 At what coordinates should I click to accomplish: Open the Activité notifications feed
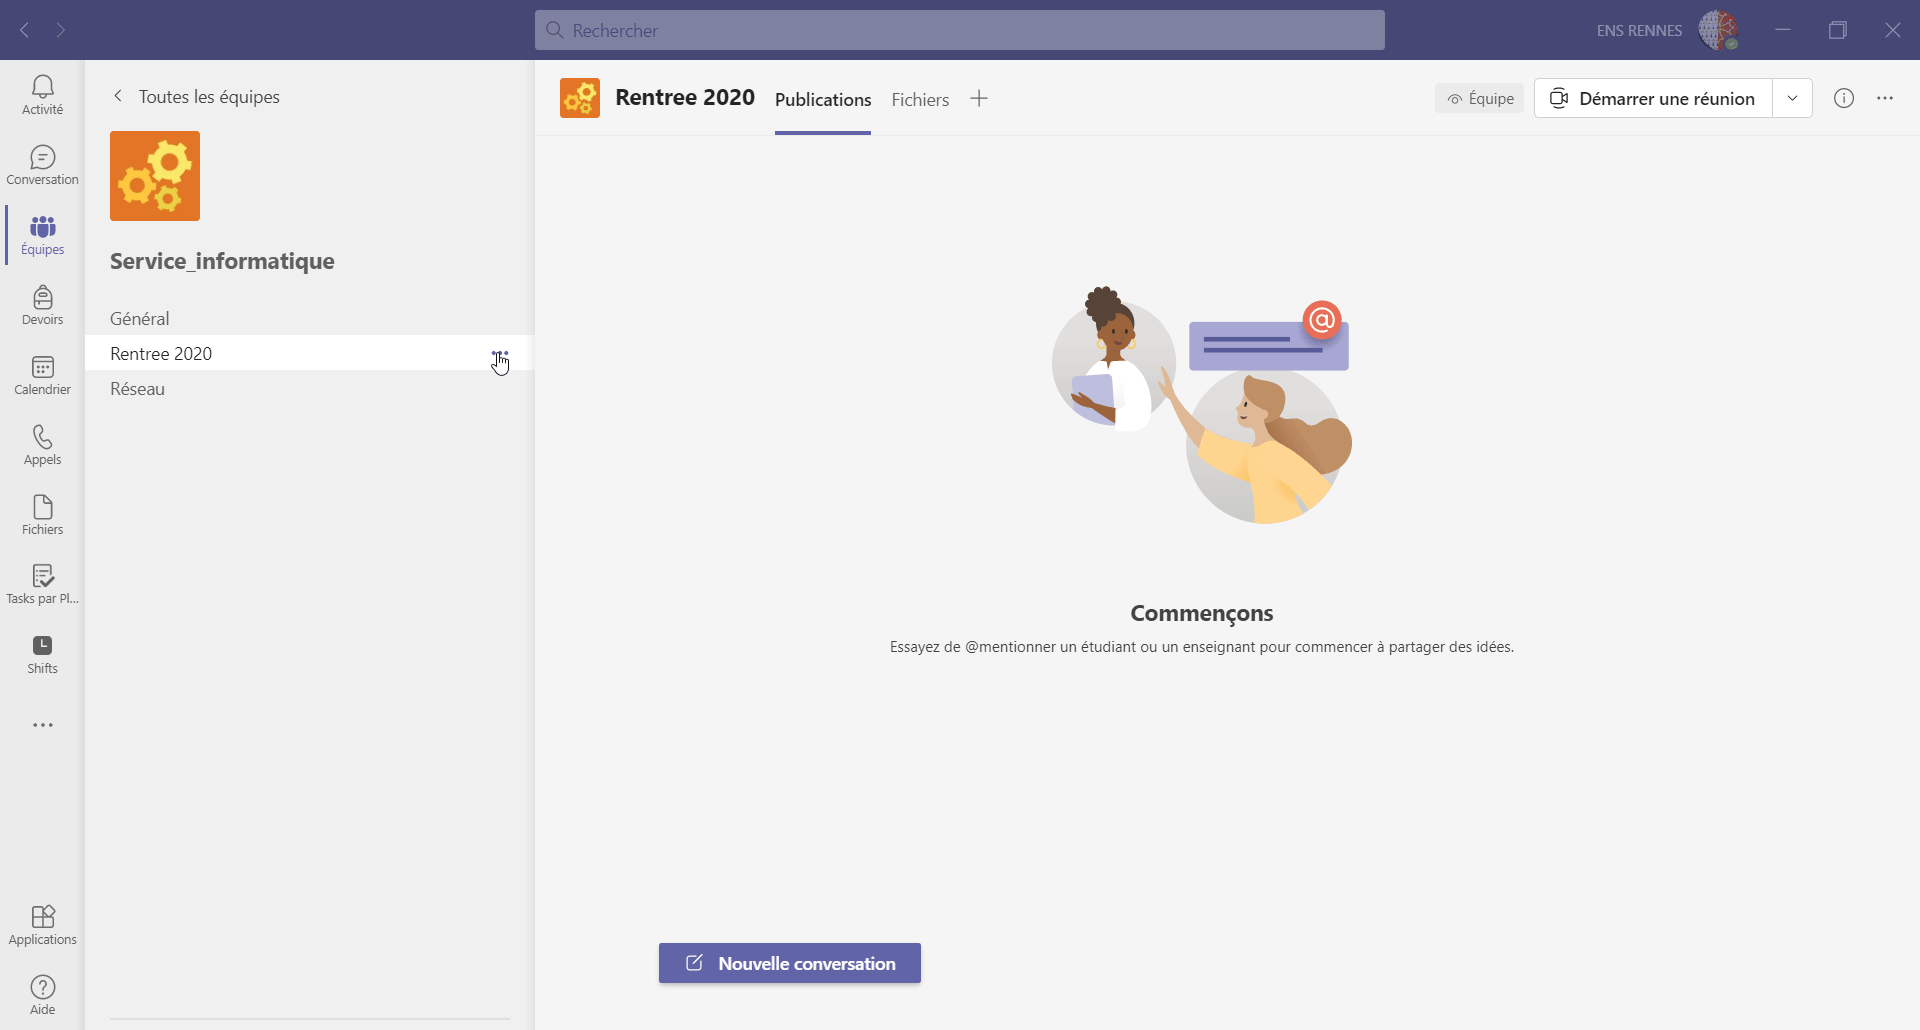[42, 95]
